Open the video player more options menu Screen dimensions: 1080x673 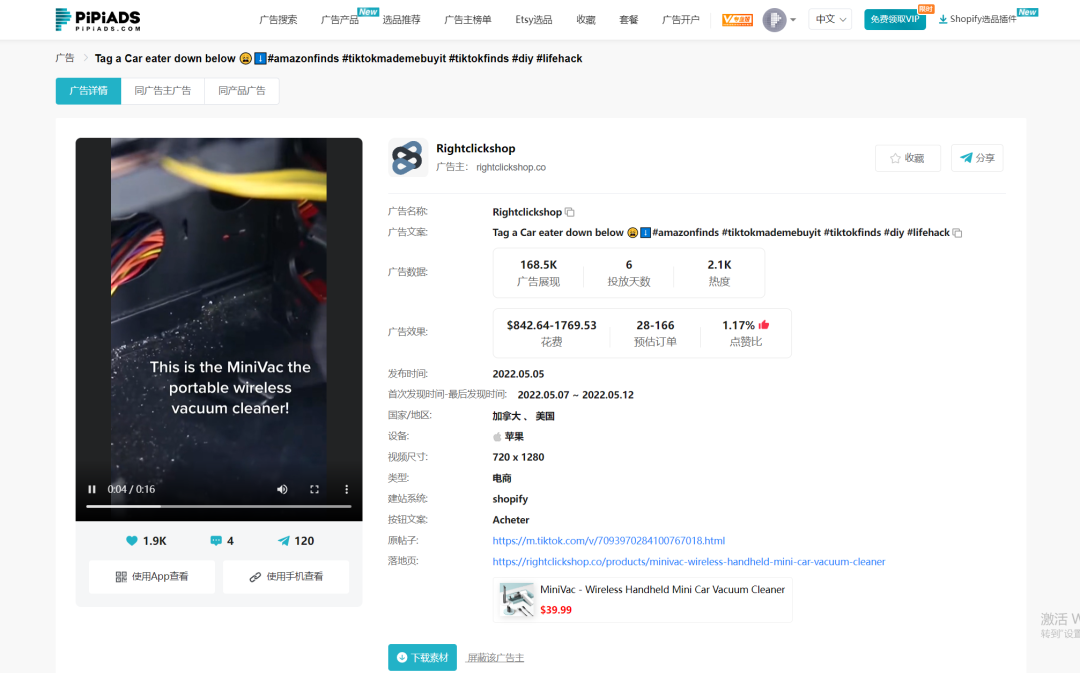click(x=346, y=489)
